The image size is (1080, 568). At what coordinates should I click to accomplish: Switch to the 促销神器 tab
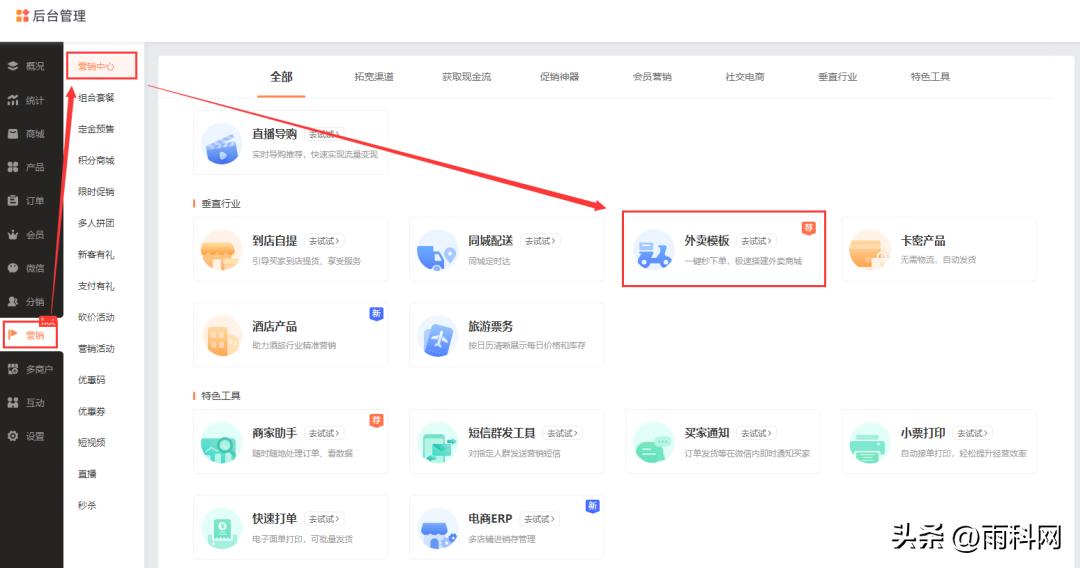coord(559,76)
